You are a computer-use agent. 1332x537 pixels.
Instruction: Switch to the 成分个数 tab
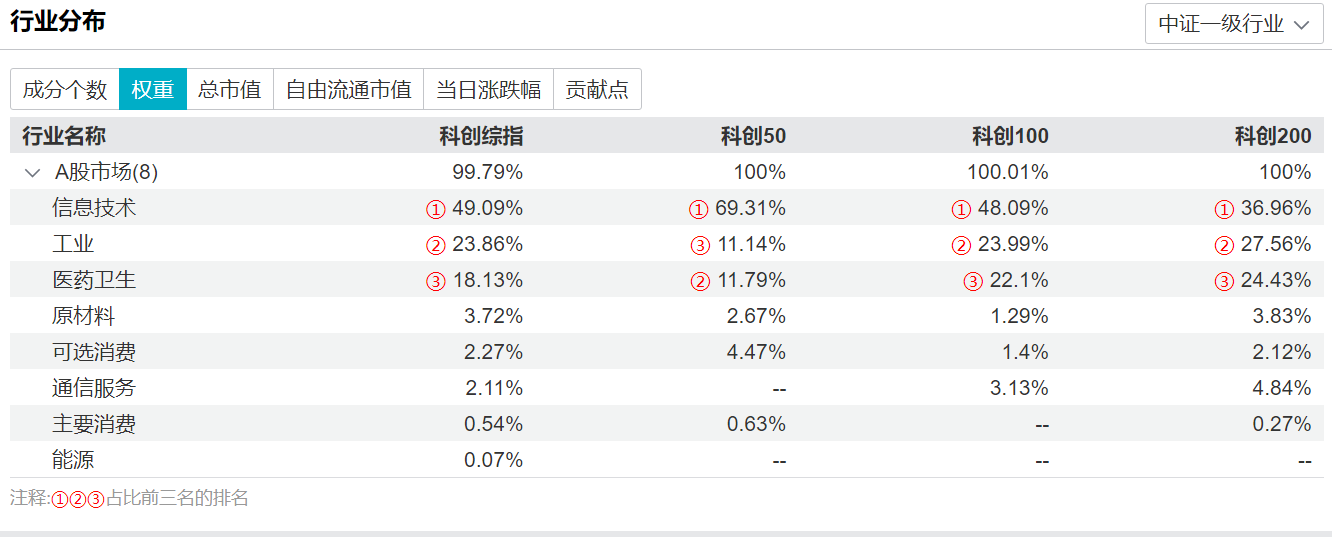coord(65,89)
